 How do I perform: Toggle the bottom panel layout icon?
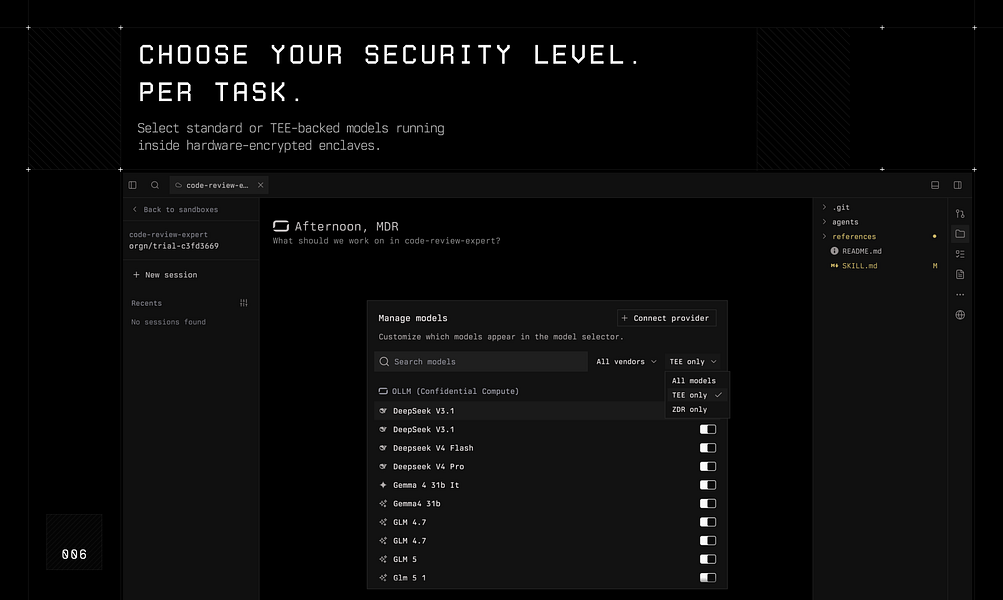pos(935,185)
